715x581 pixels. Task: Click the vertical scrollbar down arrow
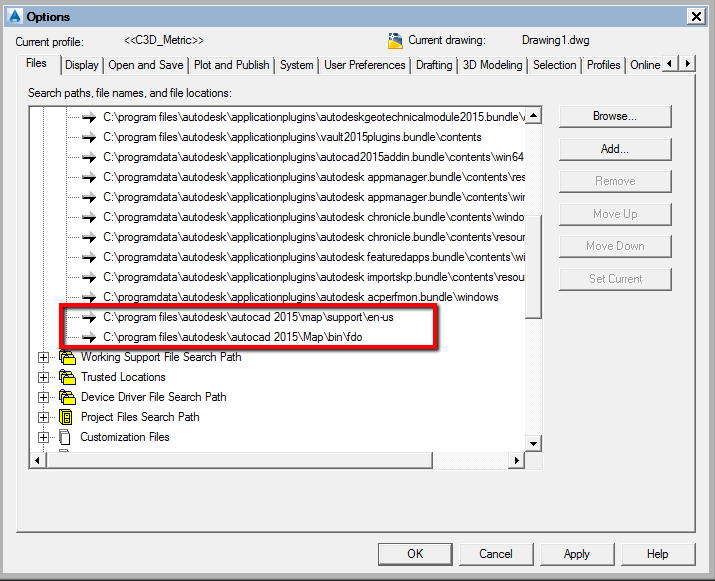(533, 443)
